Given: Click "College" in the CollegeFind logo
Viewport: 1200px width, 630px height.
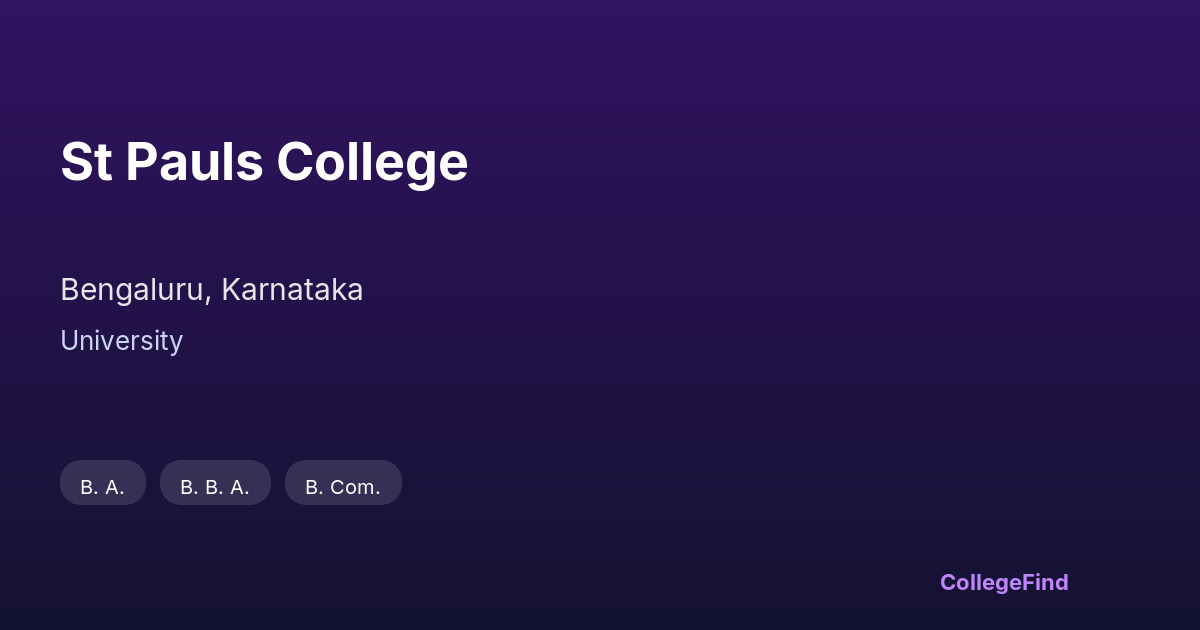Looking at the screenshot, I should tap(981, 582).
